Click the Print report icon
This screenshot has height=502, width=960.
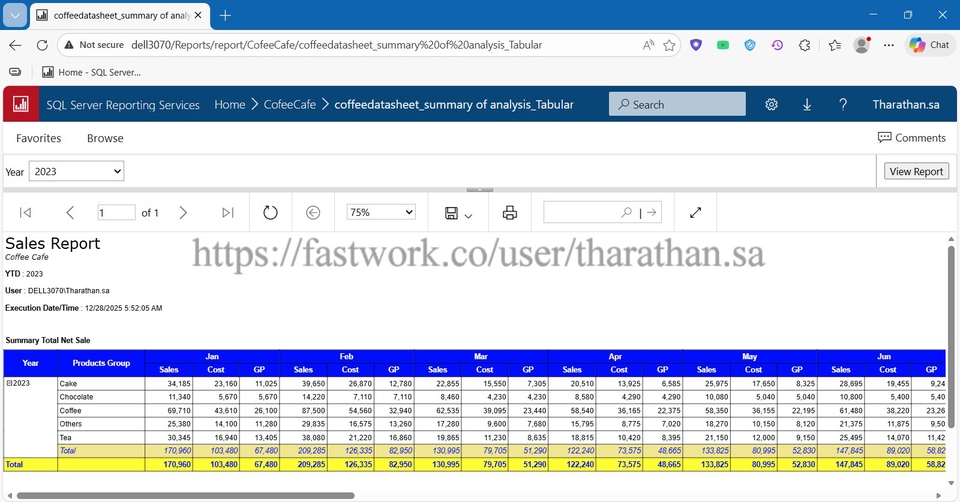point(510,212)
